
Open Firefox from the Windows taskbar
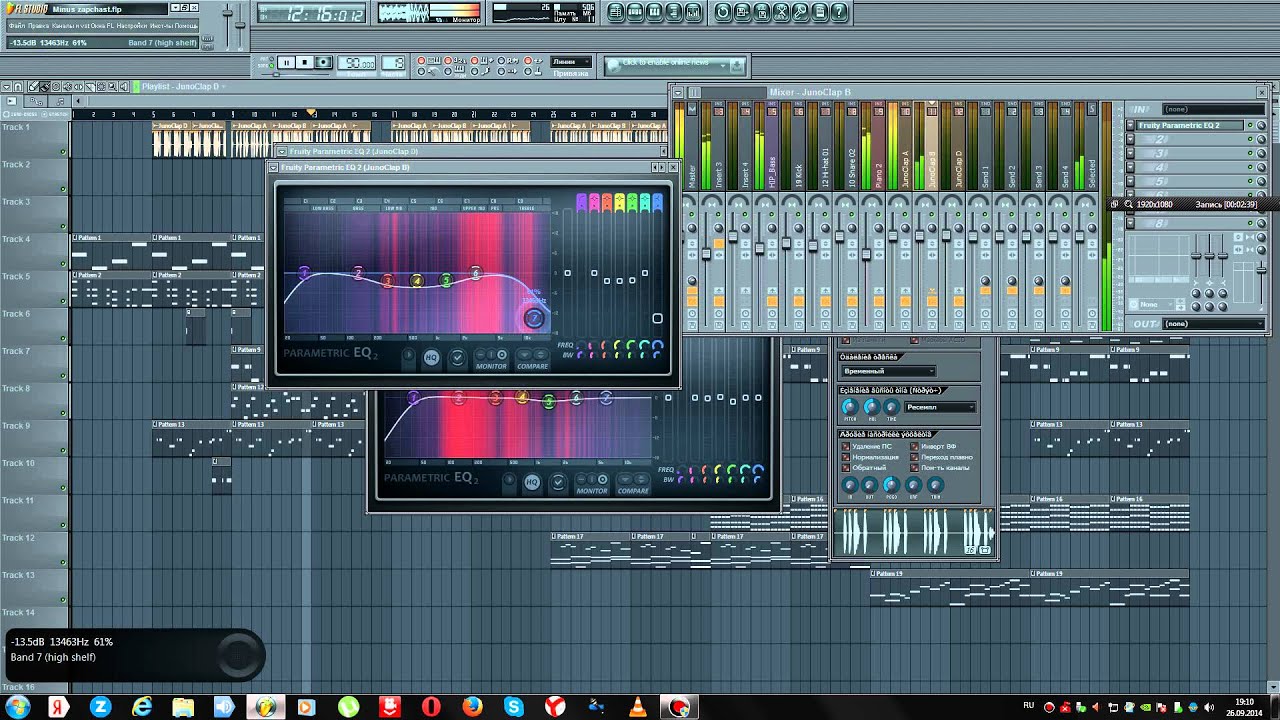472,707
